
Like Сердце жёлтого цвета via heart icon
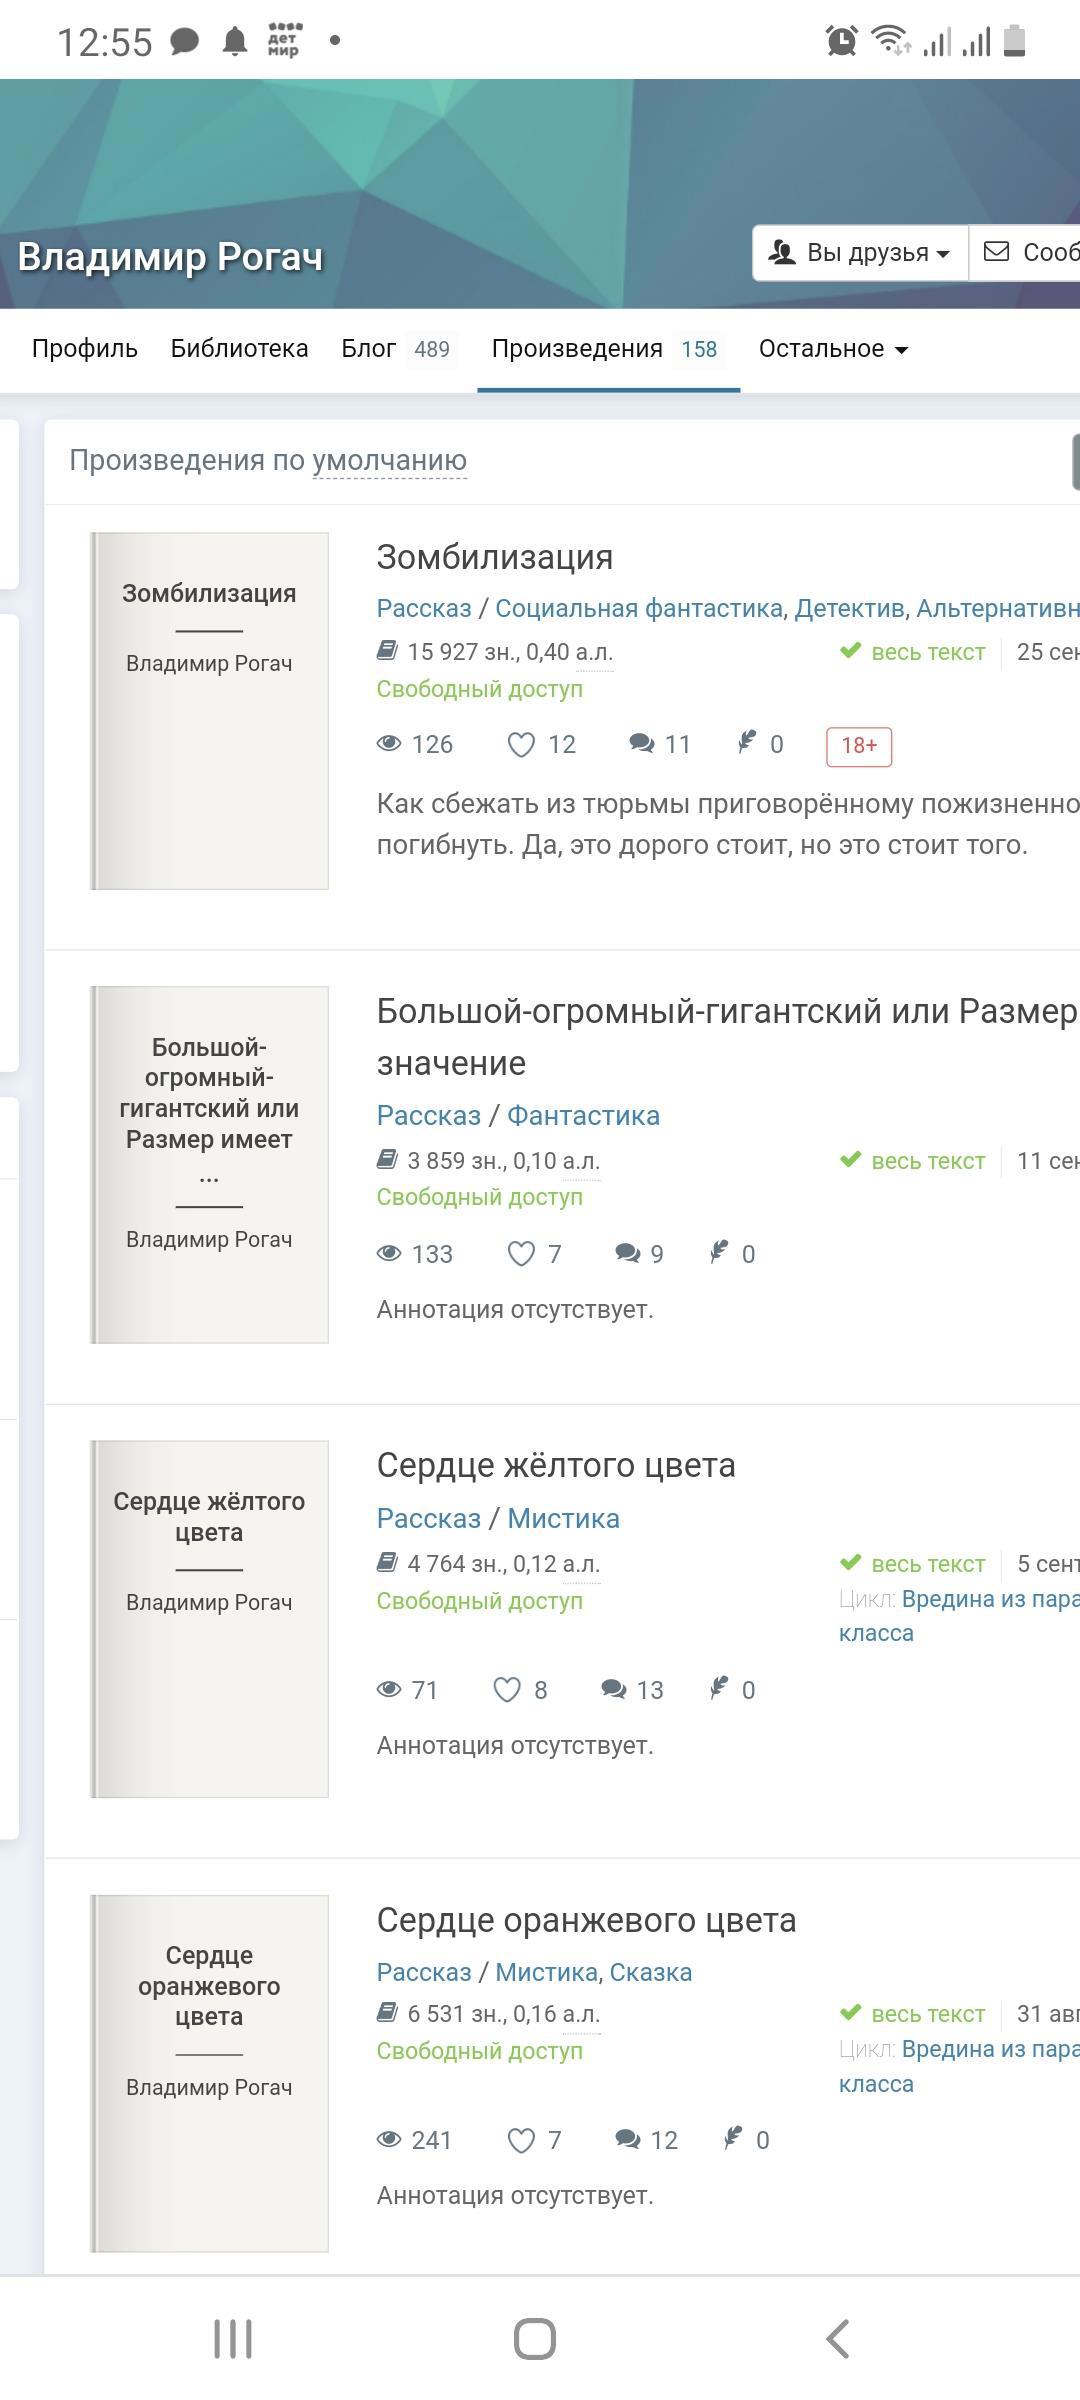[507, 1690]
